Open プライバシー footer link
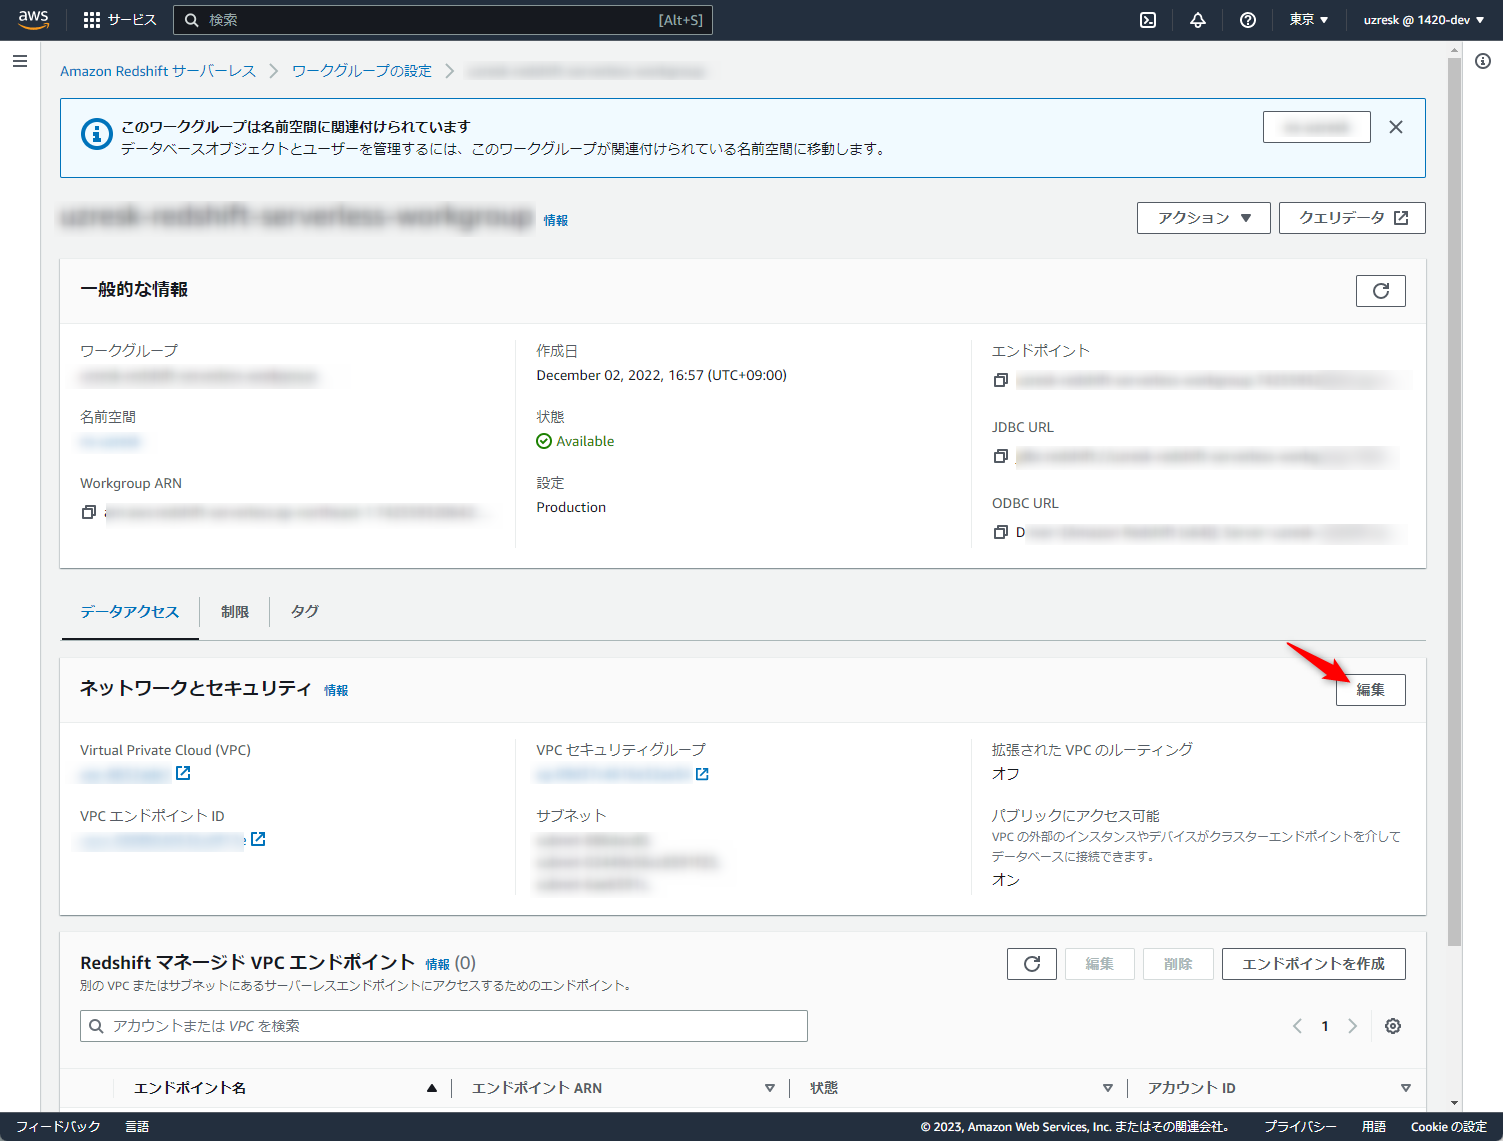1503x1141 pixels. (1300, 1127)
